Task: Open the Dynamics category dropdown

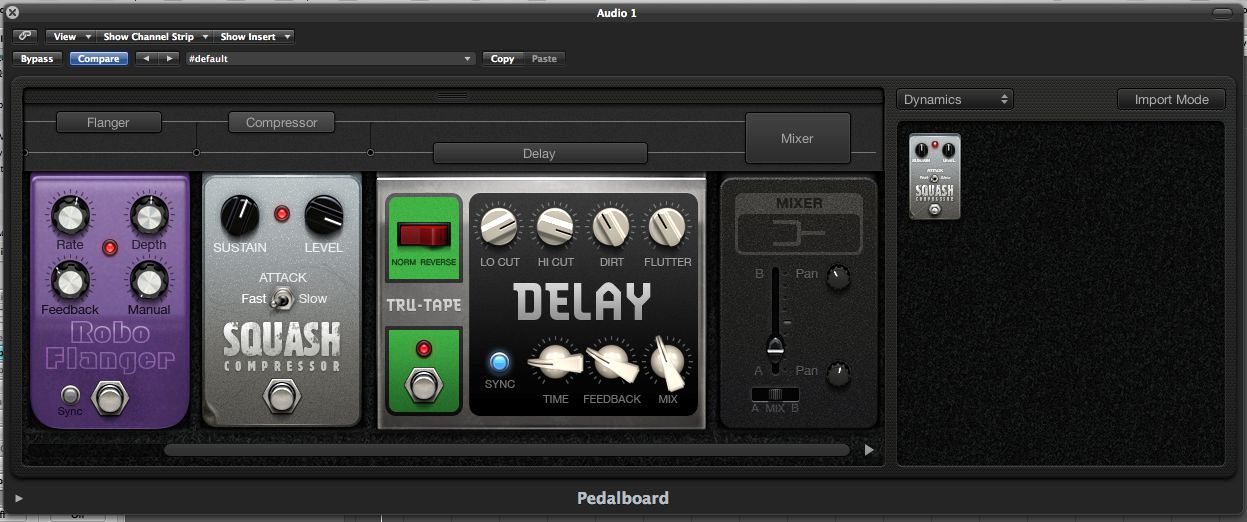Action: pos(956,100)
